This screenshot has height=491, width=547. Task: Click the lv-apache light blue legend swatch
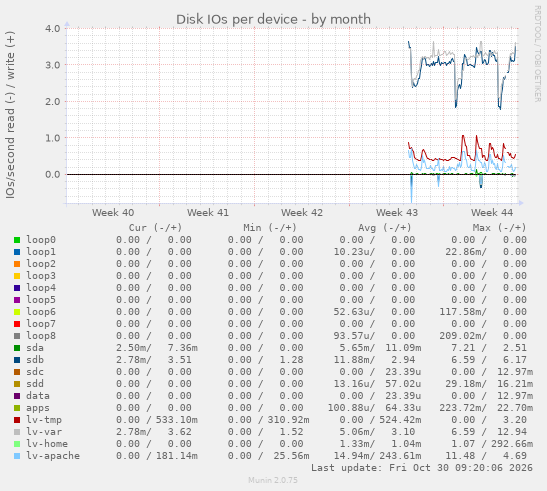coord(17,456)
